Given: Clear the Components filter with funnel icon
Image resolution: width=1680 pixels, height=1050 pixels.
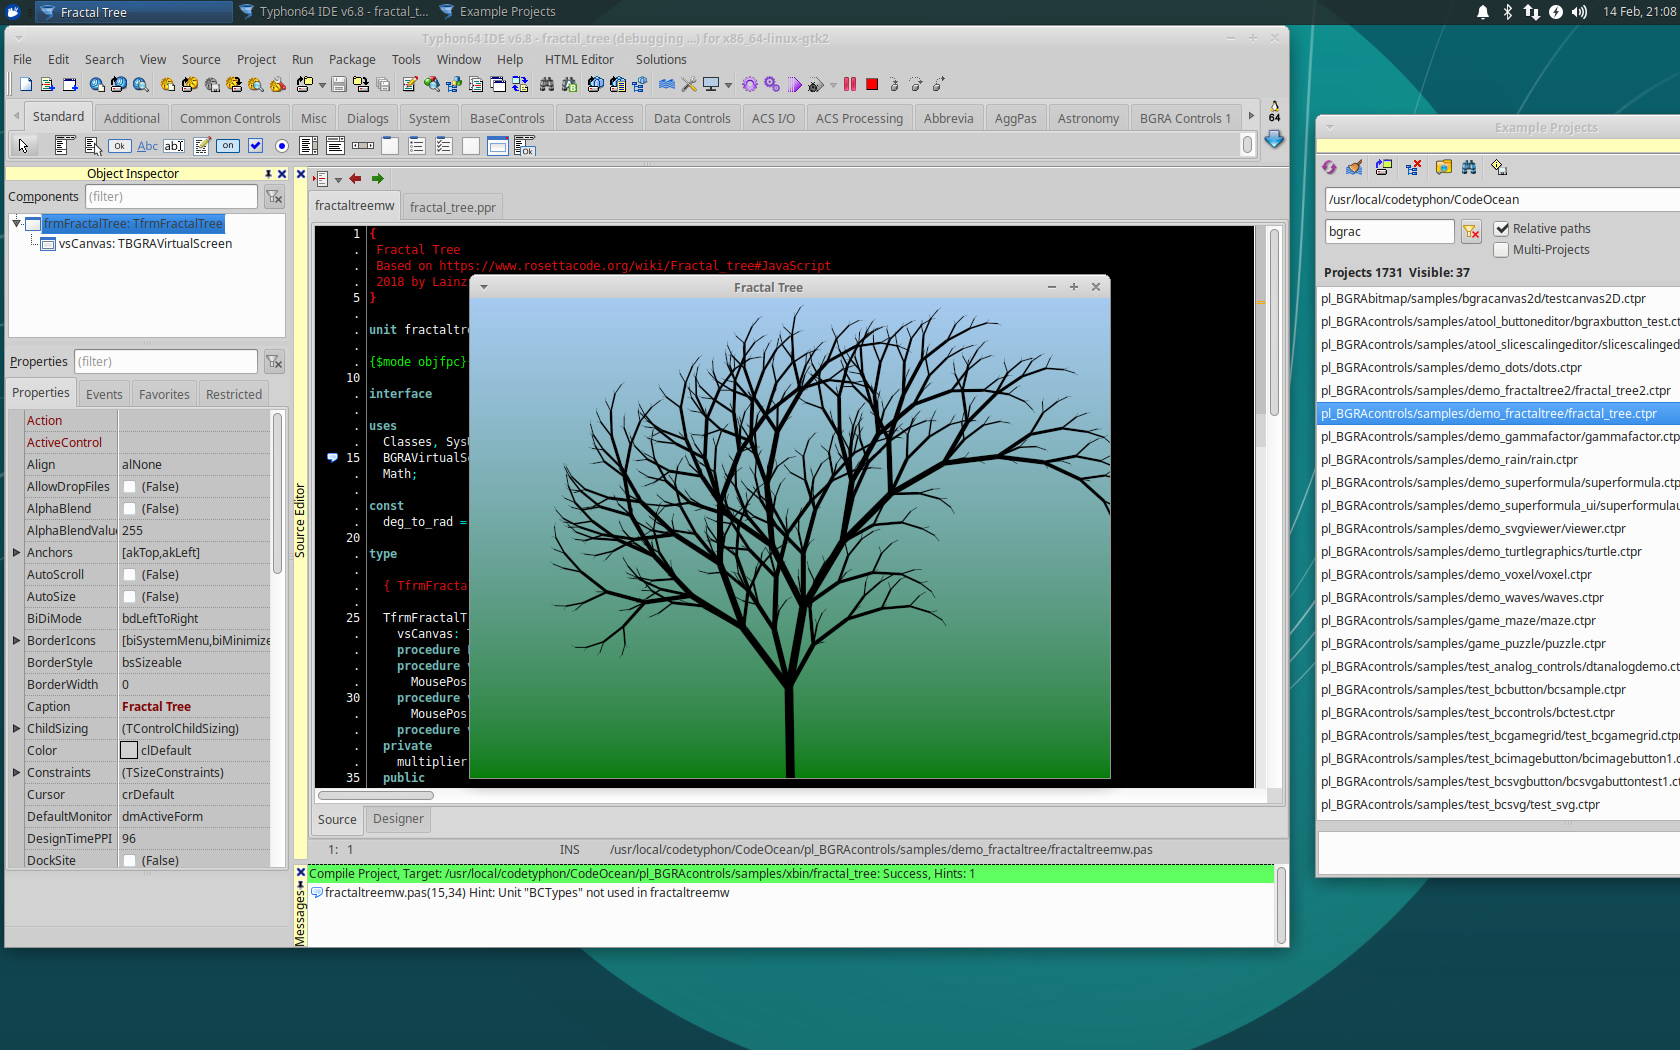Looking at the screenshot, I should pos(274,197).
